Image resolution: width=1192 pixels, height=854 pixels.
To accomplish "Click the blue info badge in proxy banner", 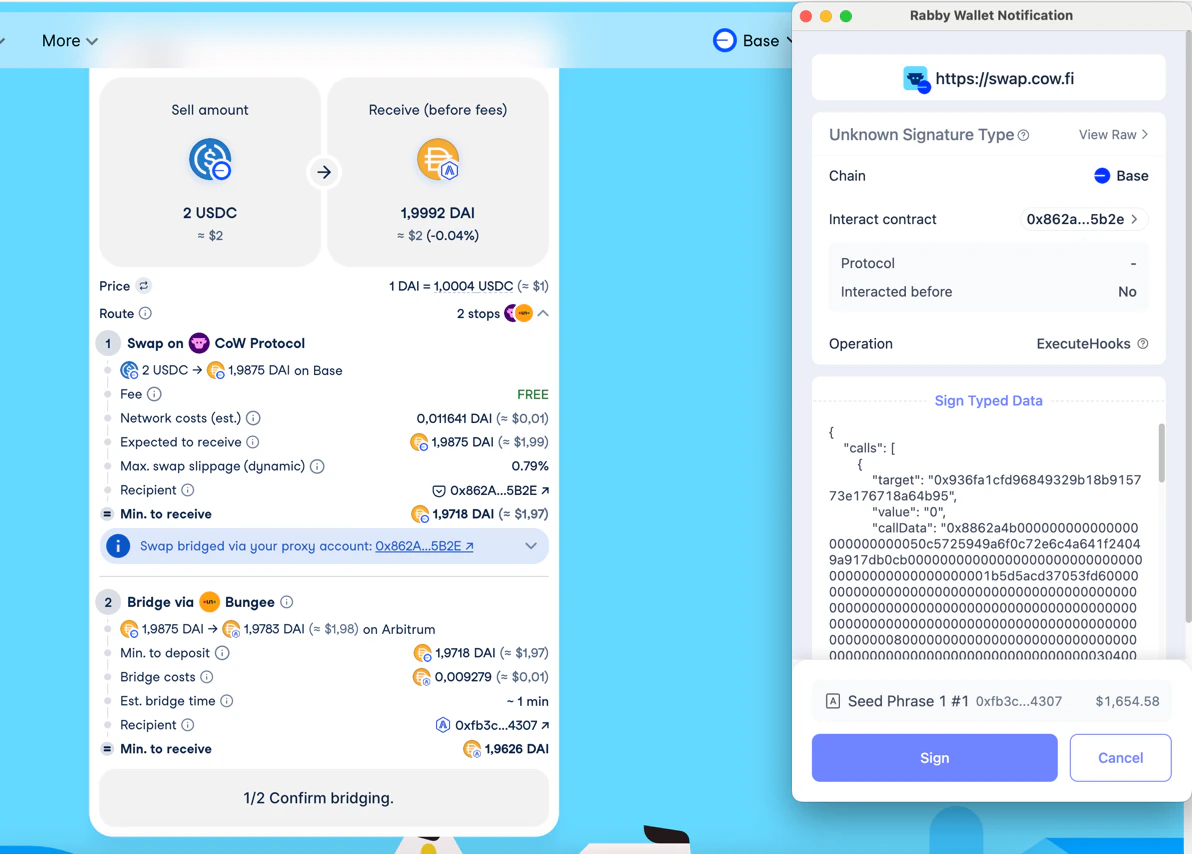I will point(118,546).
